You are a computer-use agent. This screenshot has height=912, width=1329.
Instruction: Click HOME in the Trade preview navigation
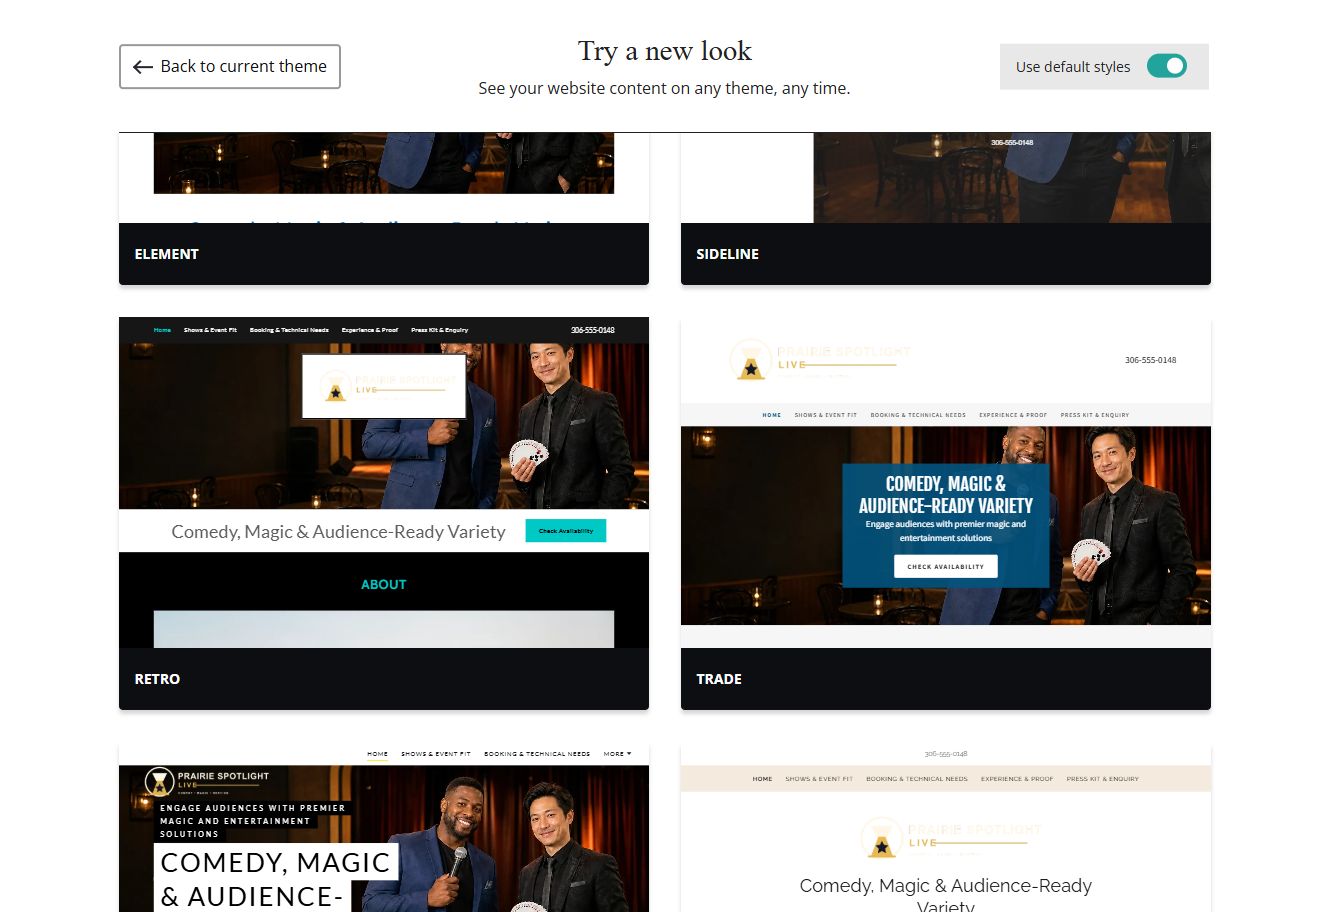[x=772, y=415]
